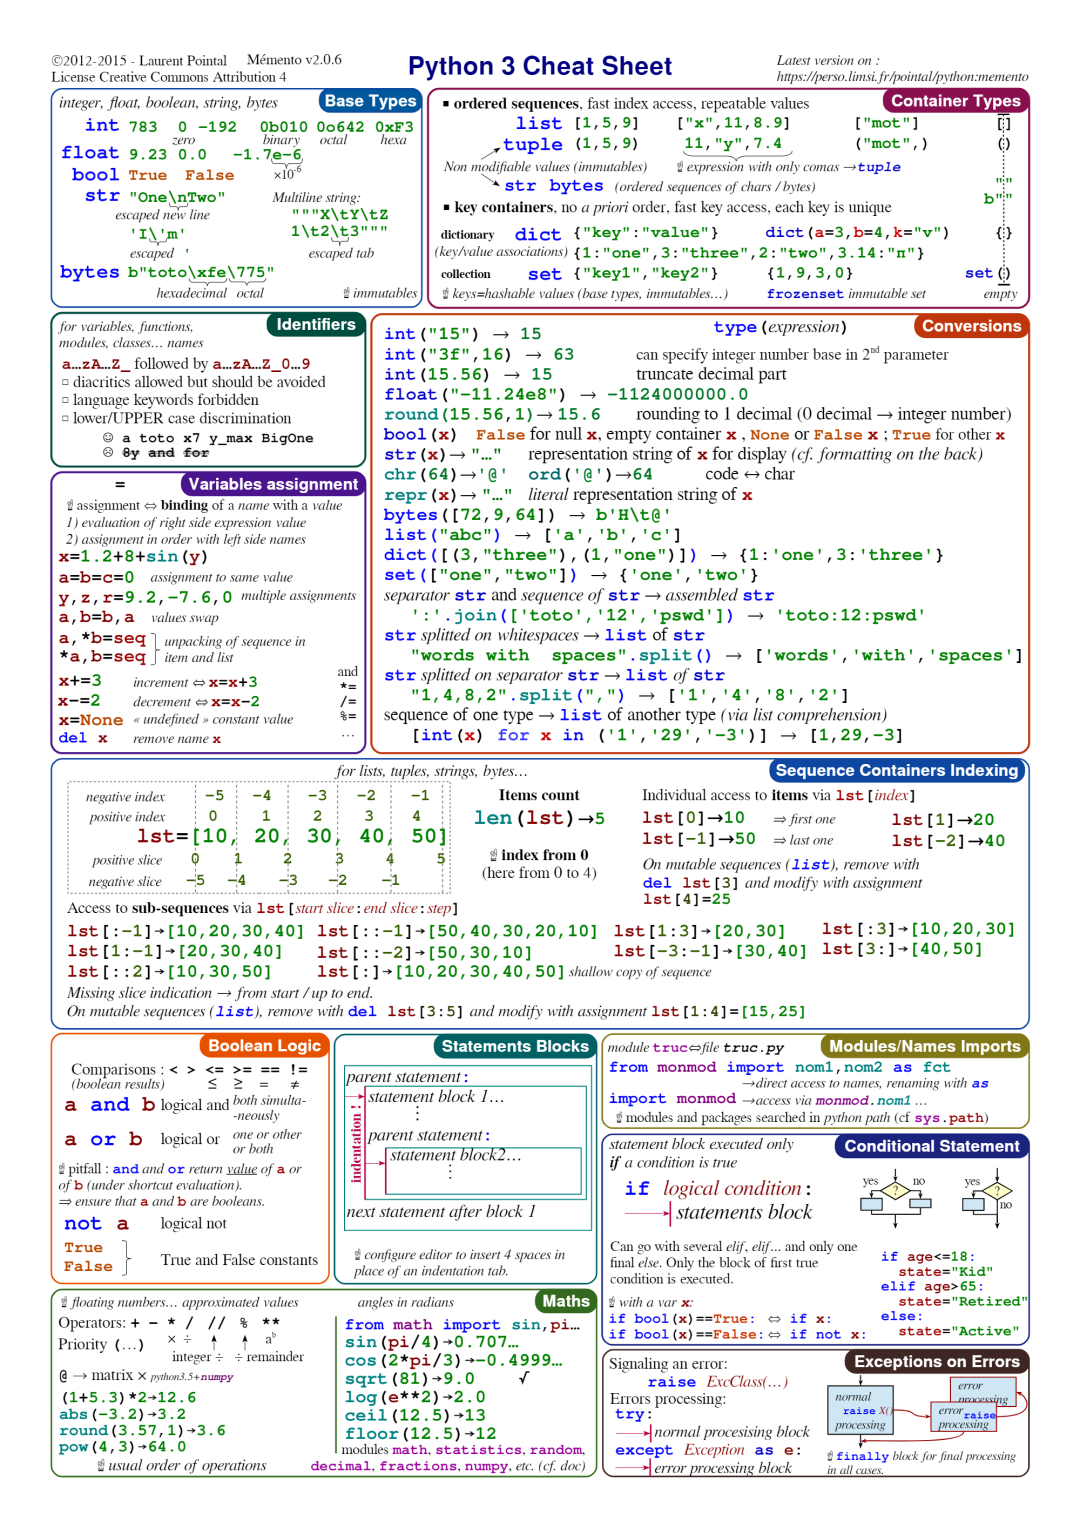Viewport: 1080px width, 1528px height.
Task: Click ord('@')→64 example
Action: (590, 474)
